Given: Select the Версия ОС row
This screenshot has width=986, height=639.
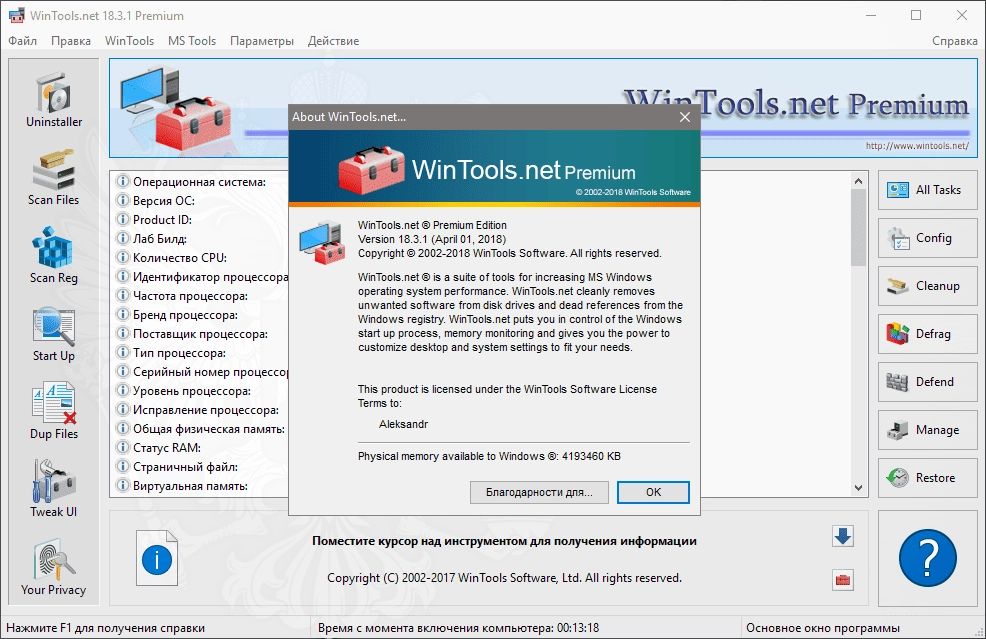Looking at the screenshot, I should 200,201.
